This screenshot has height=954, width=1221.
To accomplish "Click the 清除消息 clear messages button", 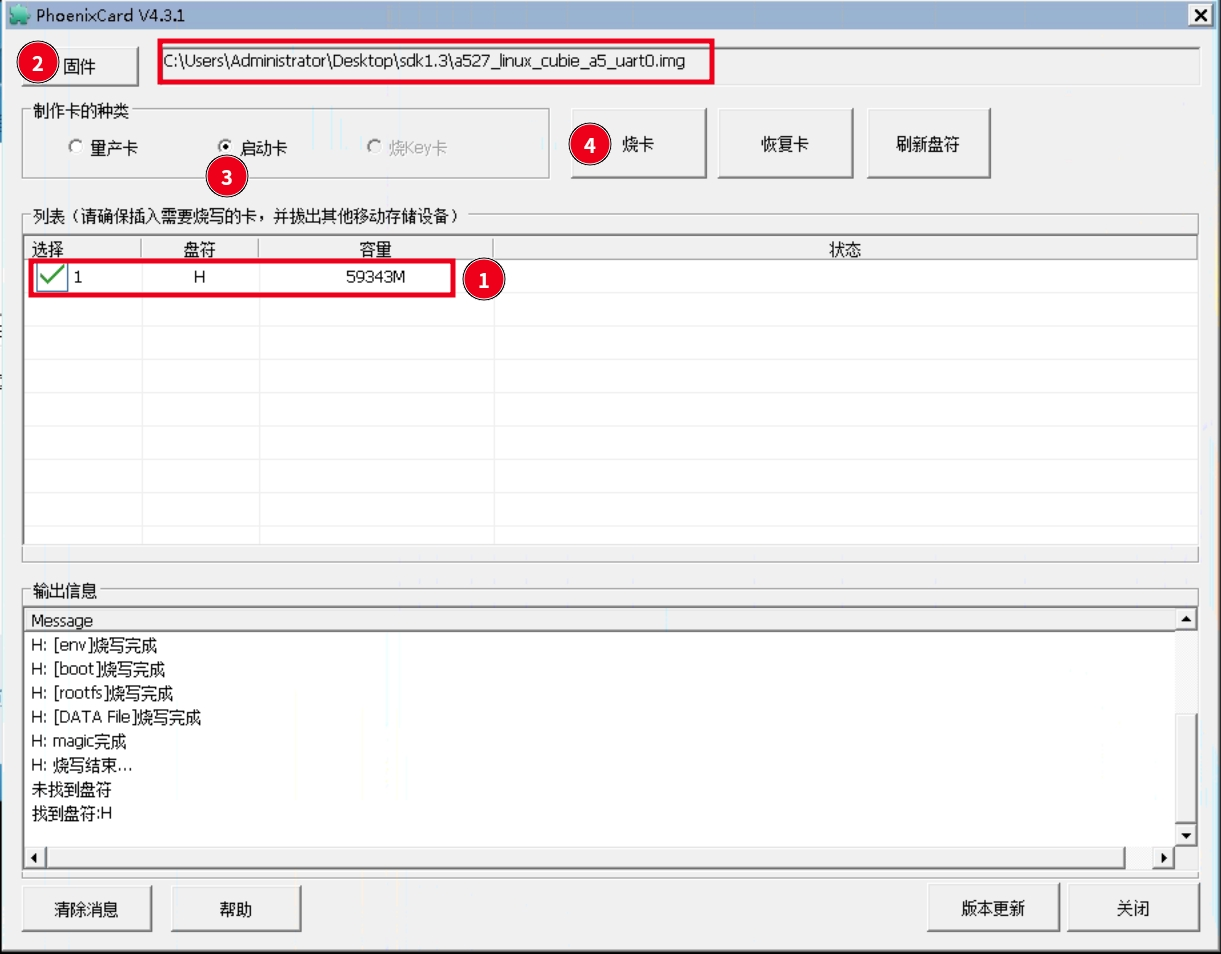I will point(86,909).
